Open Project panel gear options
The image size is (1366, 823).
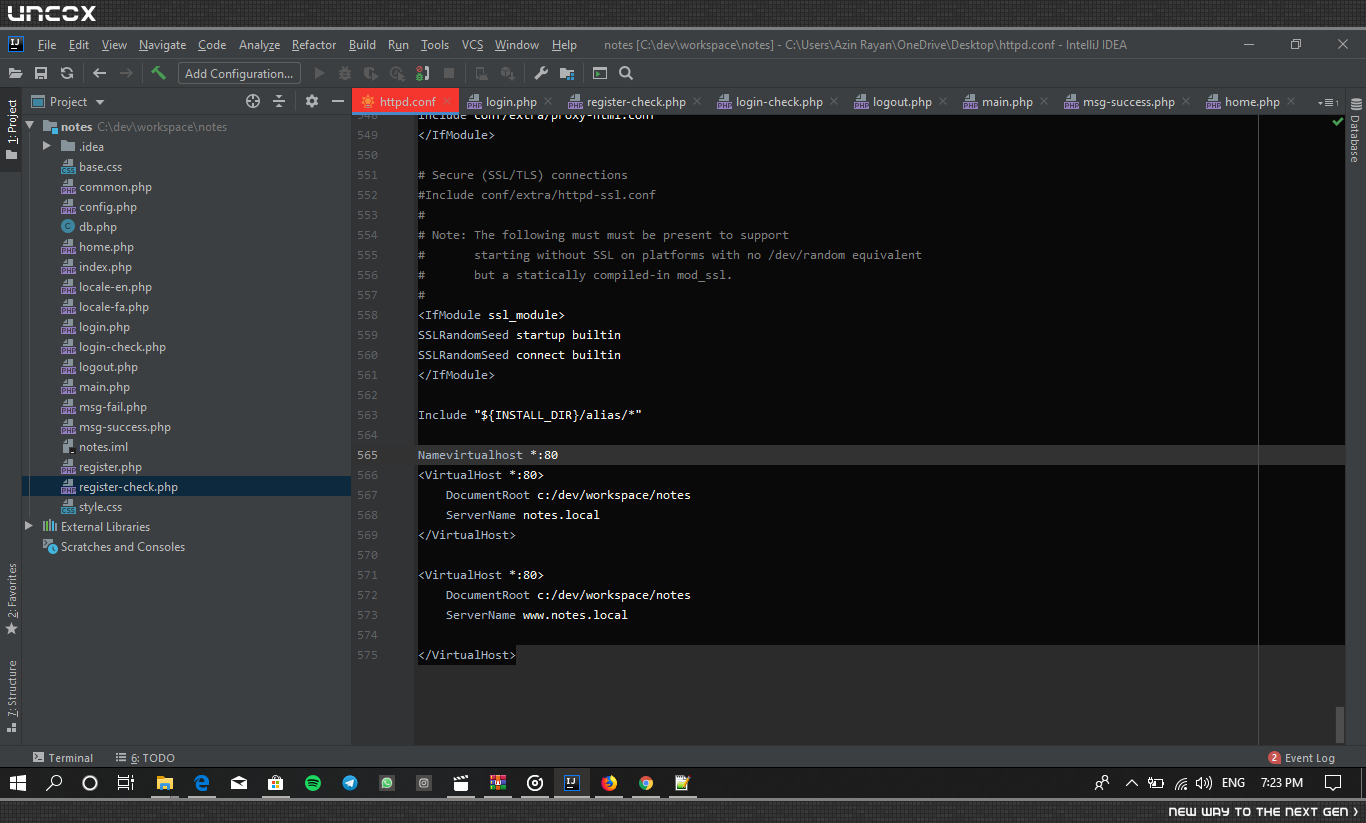(312, 101)
